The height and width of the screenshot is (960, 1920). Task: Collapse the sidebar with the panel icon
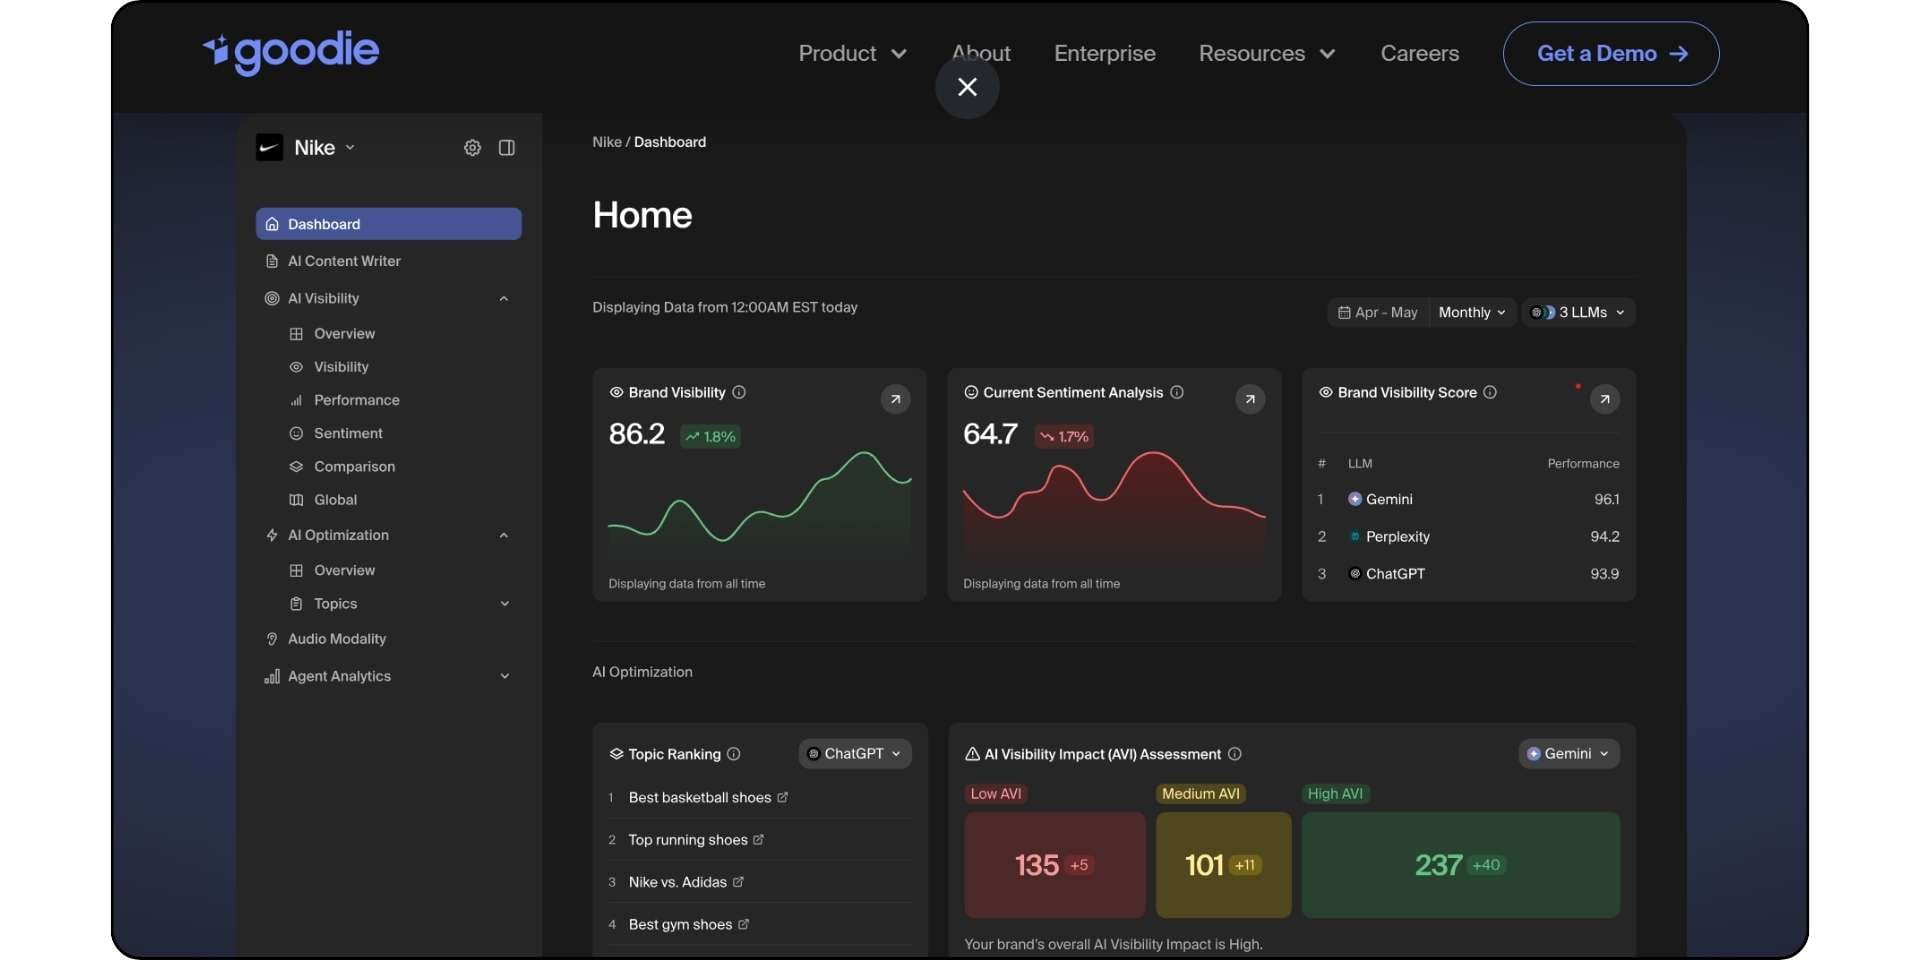pyautogui.click(x=506, y=147)
